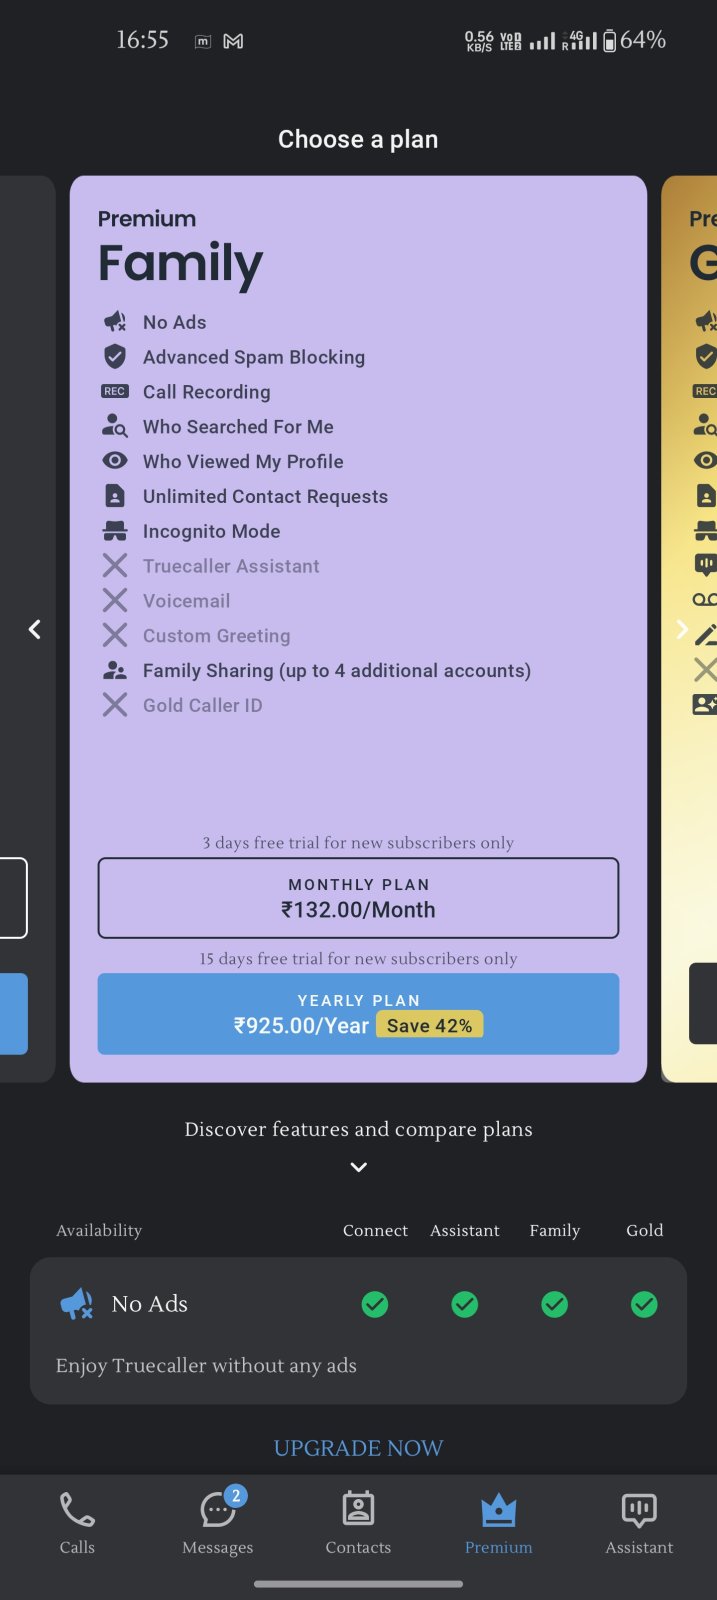
Task: Tap the Assistant plan green checkmark
Action: pos(465,1304)
